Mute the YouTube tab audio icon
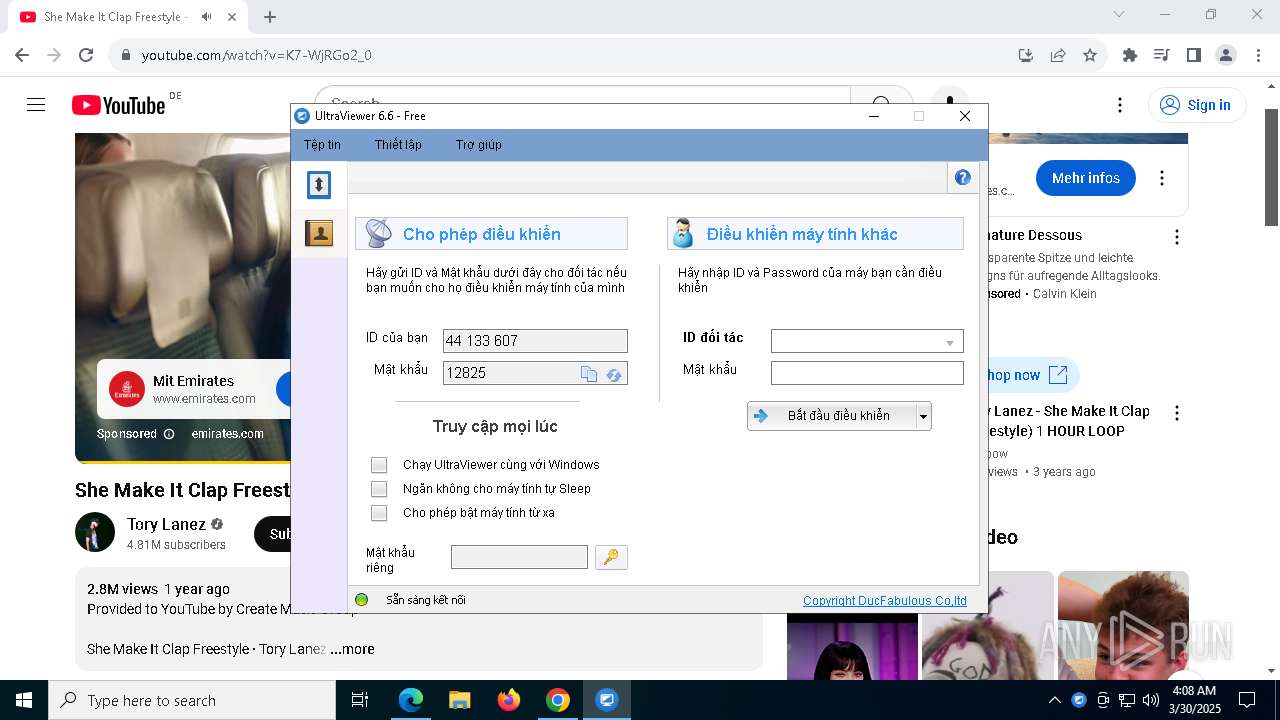 point(207,17)
